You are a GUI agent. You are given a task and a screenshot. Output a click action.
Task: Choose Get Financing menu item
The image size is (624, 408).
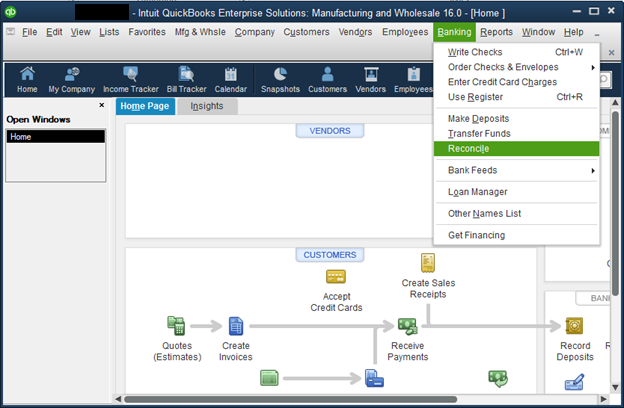click(517, 235)
